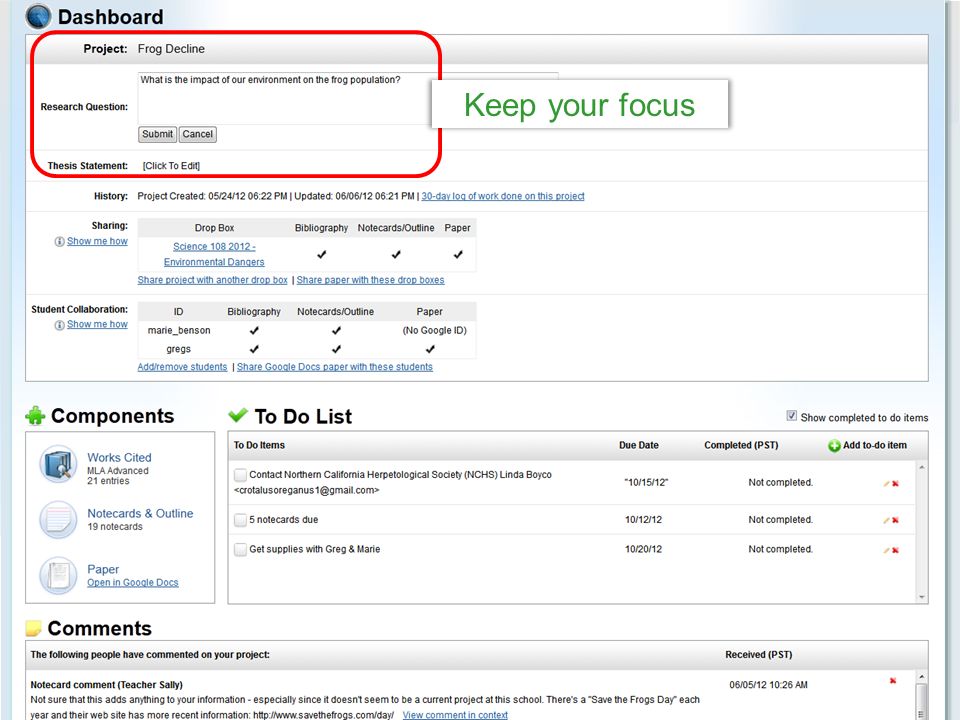960x720 pixels.
Task: Toggle Paper check for gregs
Action: pyautogui.click(x=430, y=349)
